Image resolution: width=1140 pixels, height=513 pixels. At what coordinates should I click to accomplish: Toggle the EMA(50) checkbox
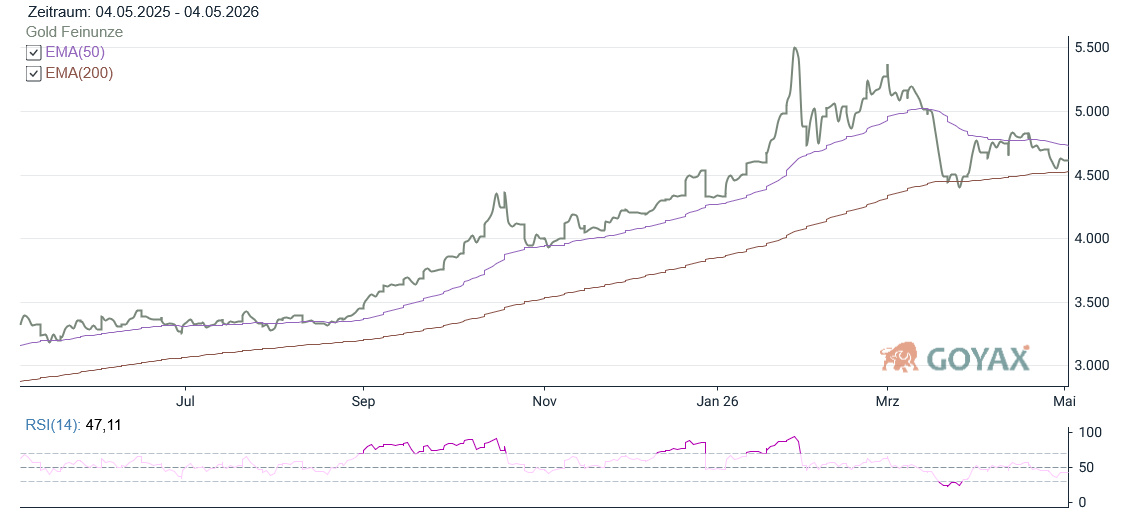click(x=33, y=52)
